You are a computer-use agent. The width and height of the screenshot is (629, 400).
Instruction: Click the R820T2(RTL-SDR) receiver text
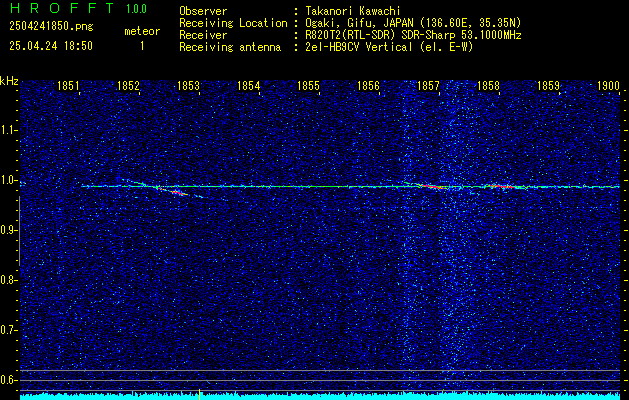[x=413, y=35]
